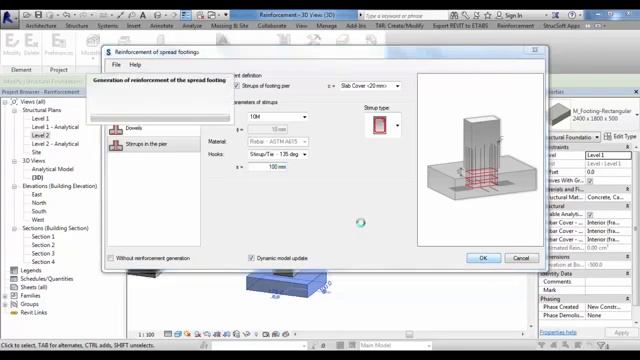The image size is (640, 360).
Task: Click the Open folder quick-access icon
Action: click(27, 15)
